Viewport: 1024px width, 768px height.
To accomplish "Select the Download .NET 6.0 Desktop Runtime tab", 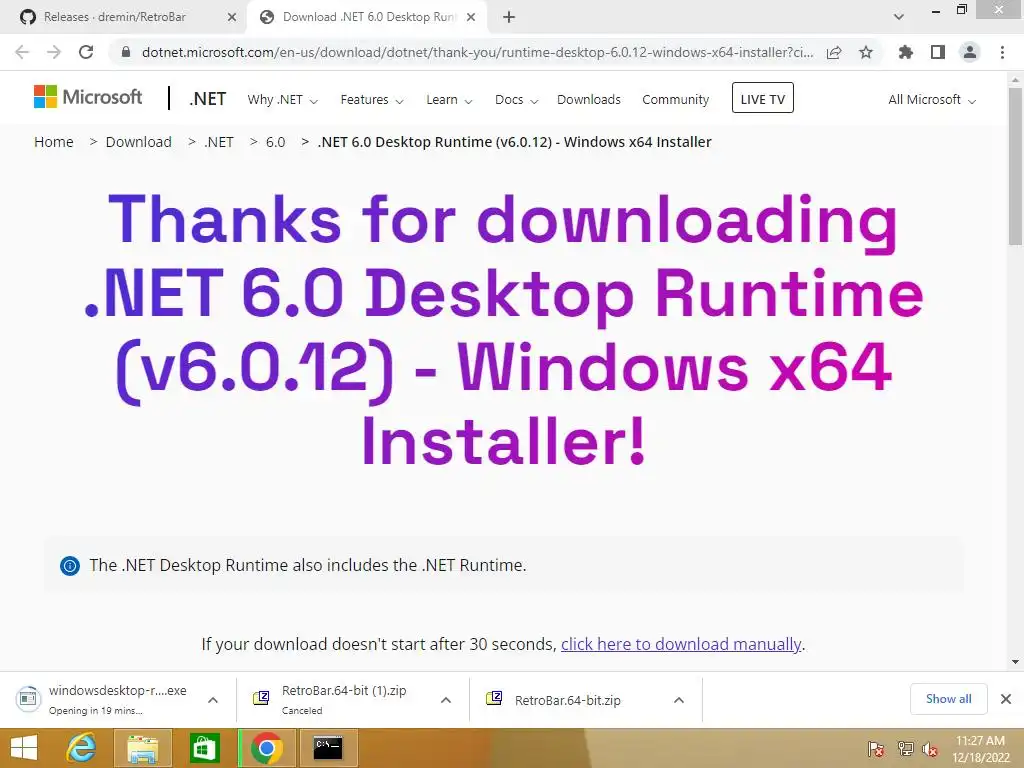I will [x=369, y=17].
